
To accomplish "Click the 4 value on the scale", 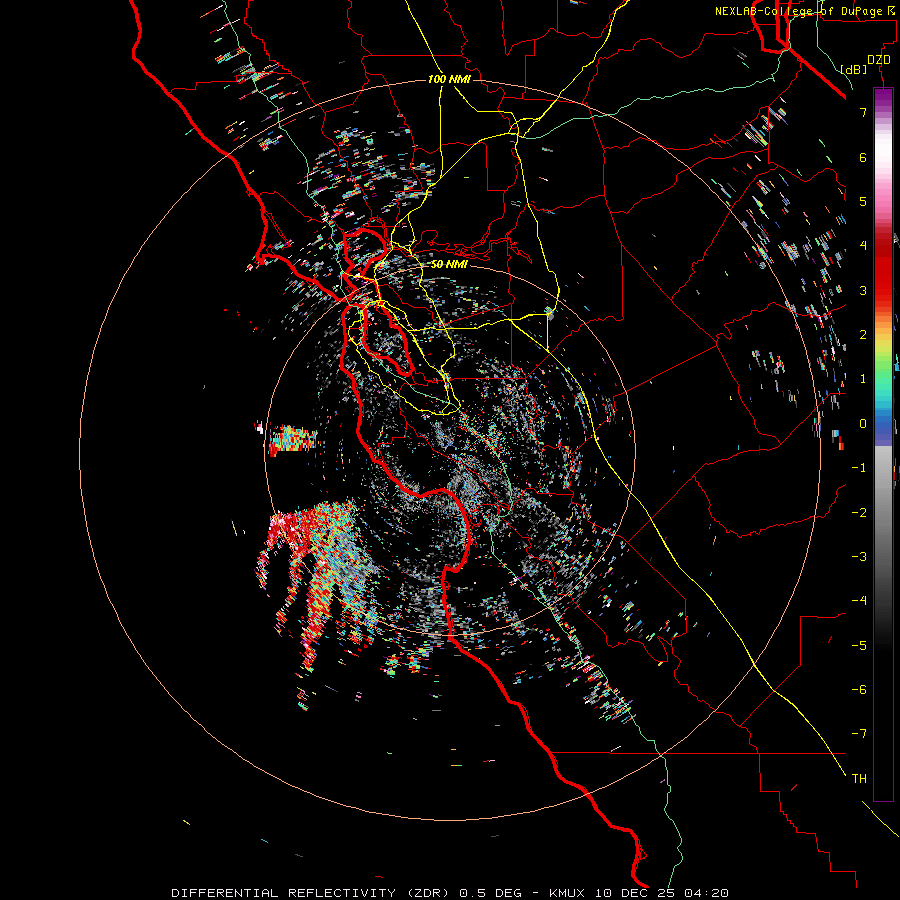I will tap(863, 246).
